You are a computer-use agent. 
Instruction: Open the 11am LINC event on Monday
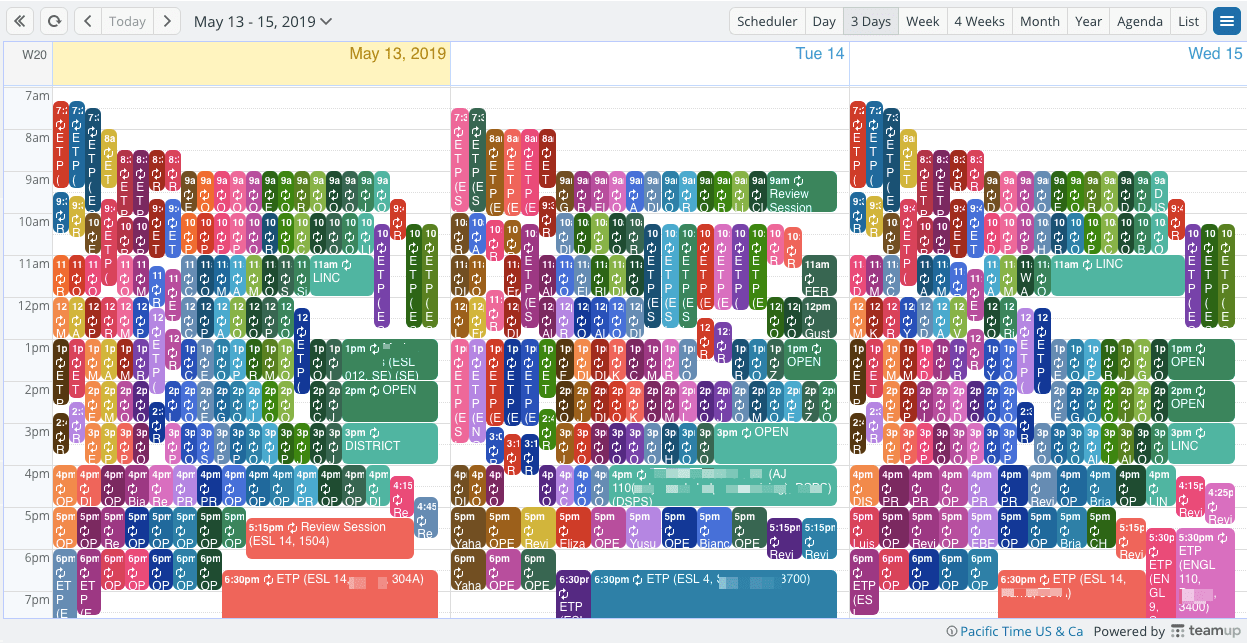click(x=341, y=275)
